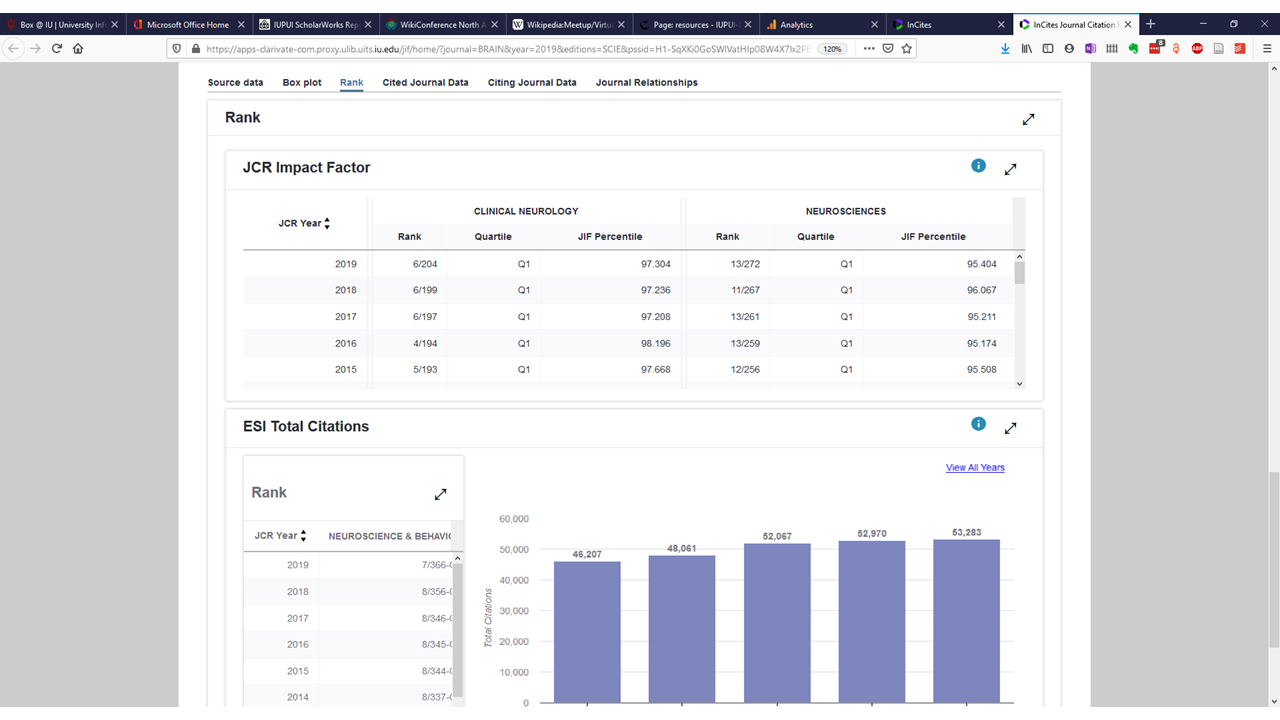The image size is (1280, 720).
Task: Open the downloads panel
Action: [x=1005, y=48]
